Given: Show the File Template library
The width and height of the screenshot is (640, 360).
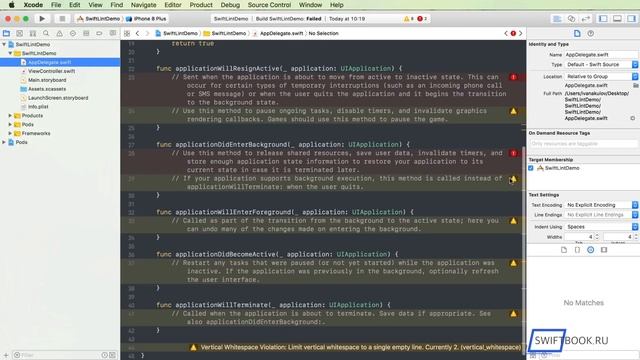Looking at the screenshot, I should click(564, 250).
